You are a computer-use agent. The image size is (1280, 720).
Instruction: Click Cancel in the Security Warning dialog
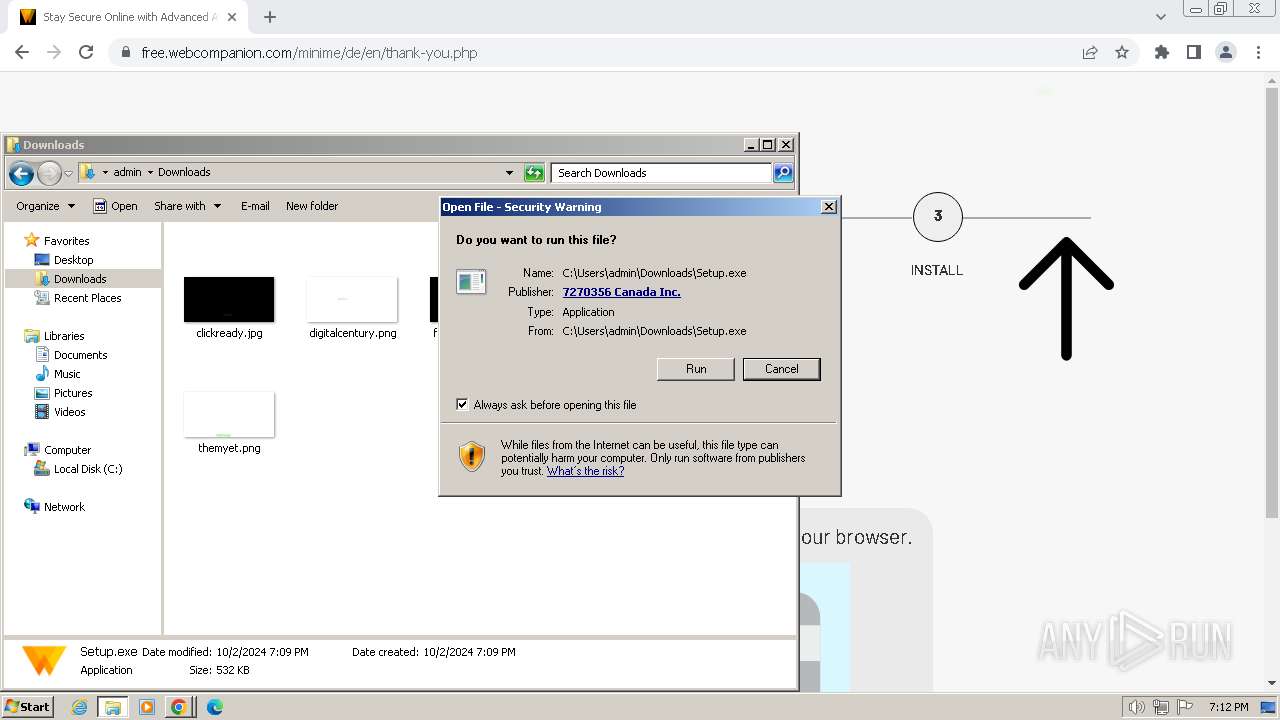782,369
